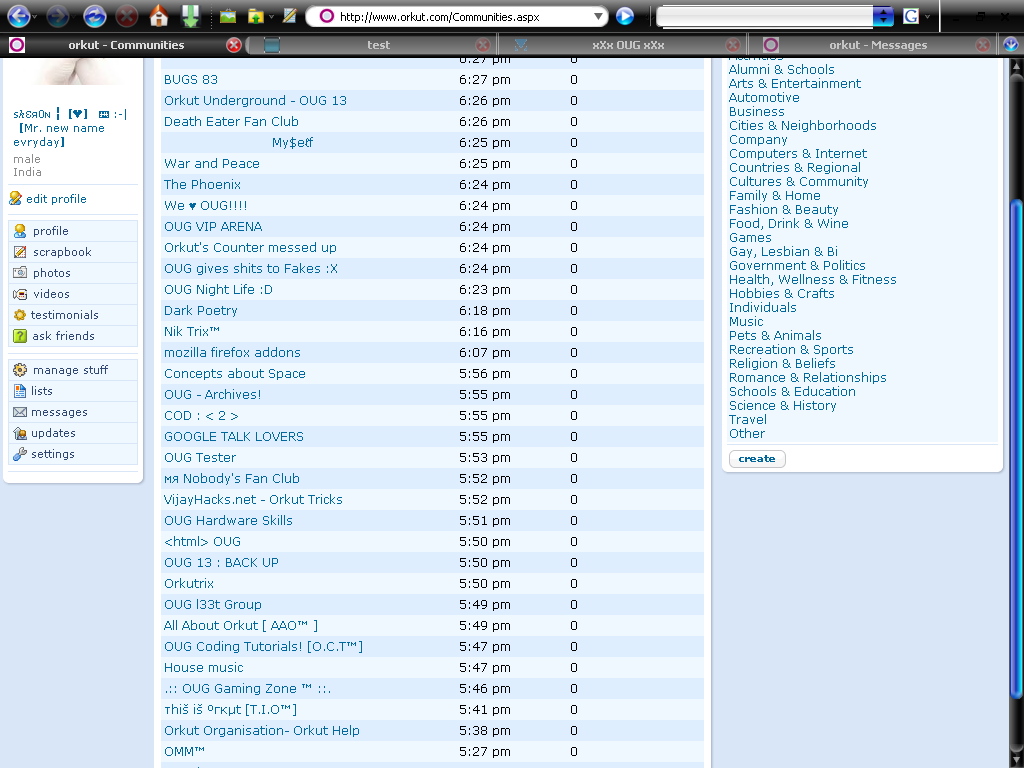Open the home page via house icon

159,16
